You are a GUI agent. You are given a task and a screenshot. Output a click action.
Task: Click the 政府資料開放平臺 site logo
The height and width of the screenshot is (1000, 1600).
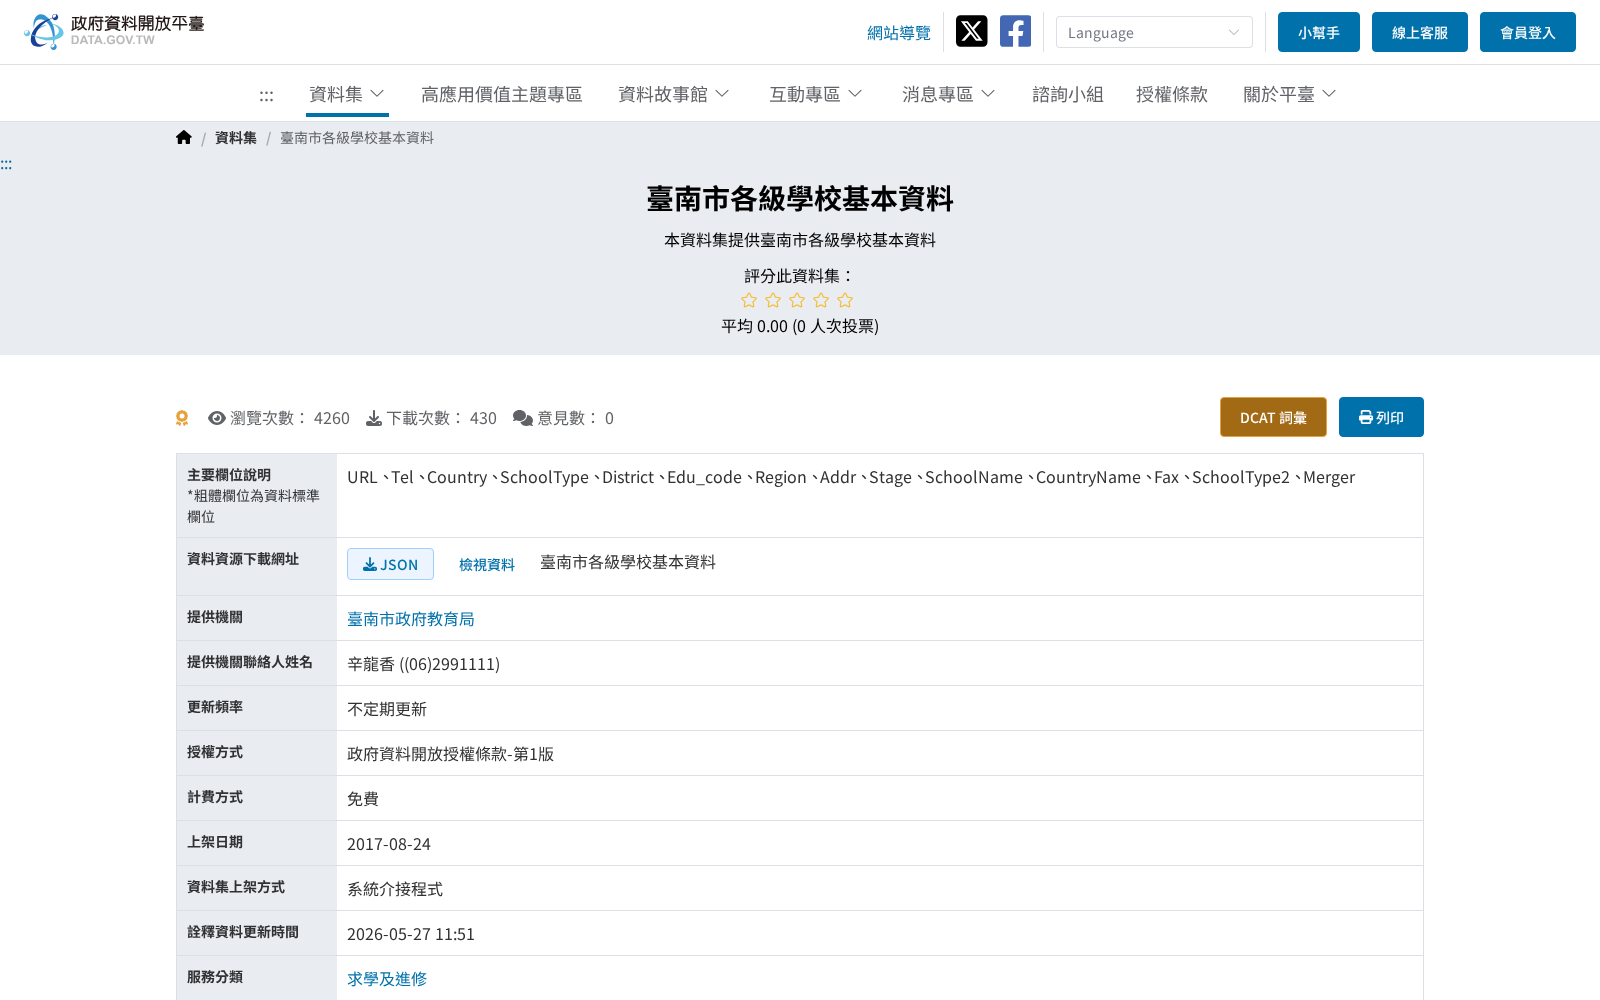pos(114,31)
